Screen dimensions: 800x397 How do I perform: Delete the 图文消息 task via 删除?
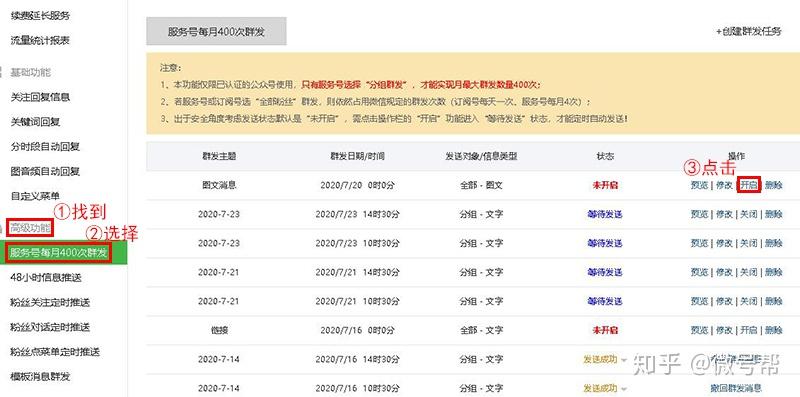773,185
